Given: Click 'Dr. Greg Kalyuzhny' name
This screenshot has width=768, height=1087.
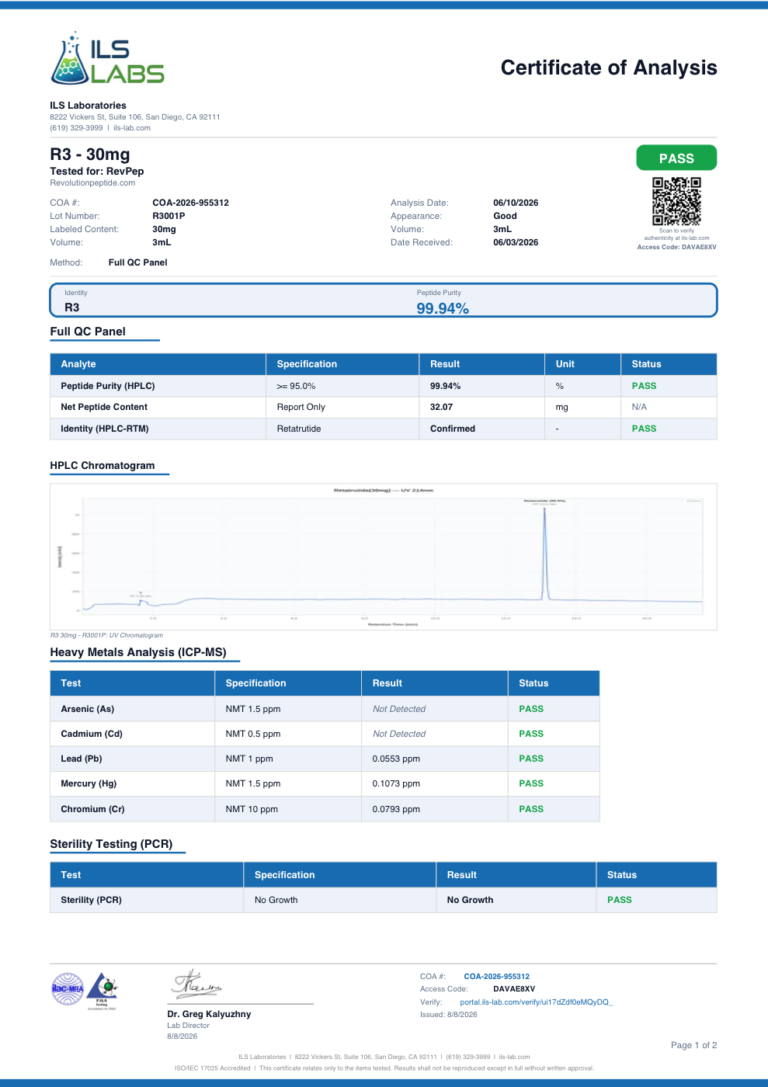Looking at the screenshot, I should point(209,1014).
